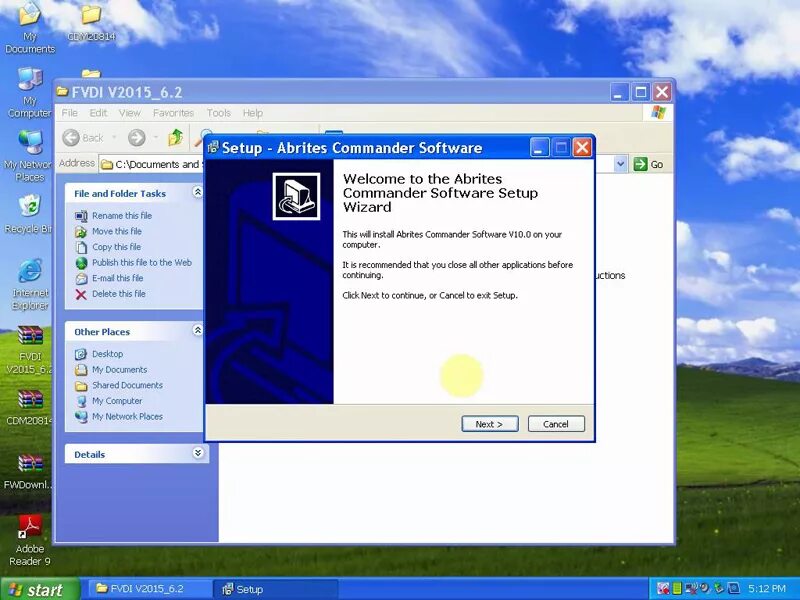
Task: Click the network connection tray icon
Action: tap(692, 589)
